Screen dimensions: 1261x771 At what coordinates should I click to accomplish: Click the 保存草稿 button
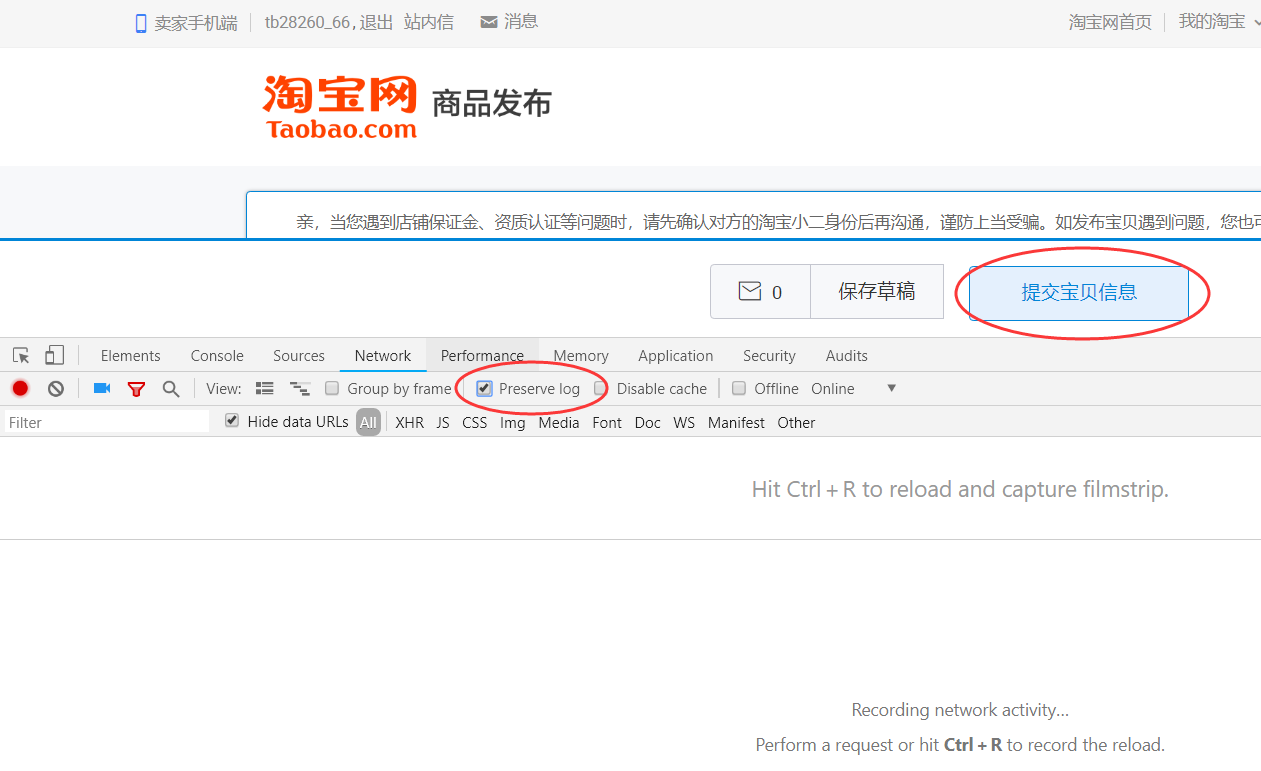coord(876,292)
